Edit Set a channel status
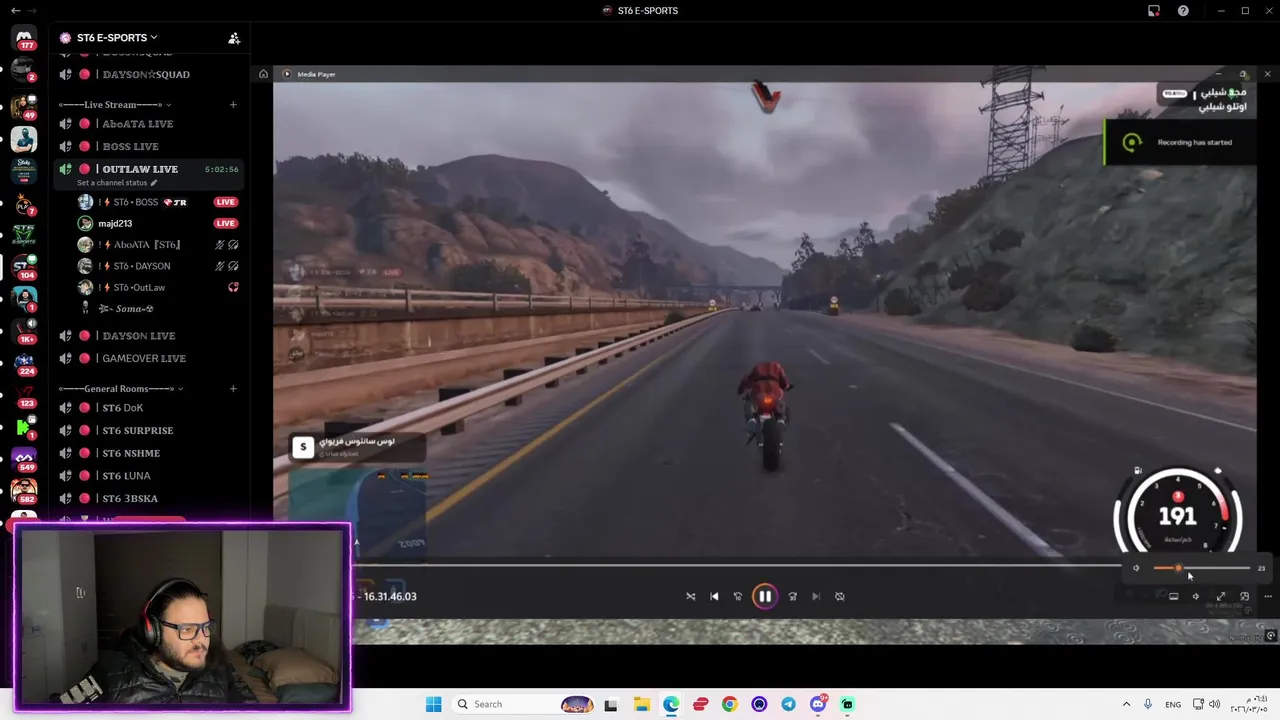This screenshot has height=720, width=1280. tap(117, 183)
